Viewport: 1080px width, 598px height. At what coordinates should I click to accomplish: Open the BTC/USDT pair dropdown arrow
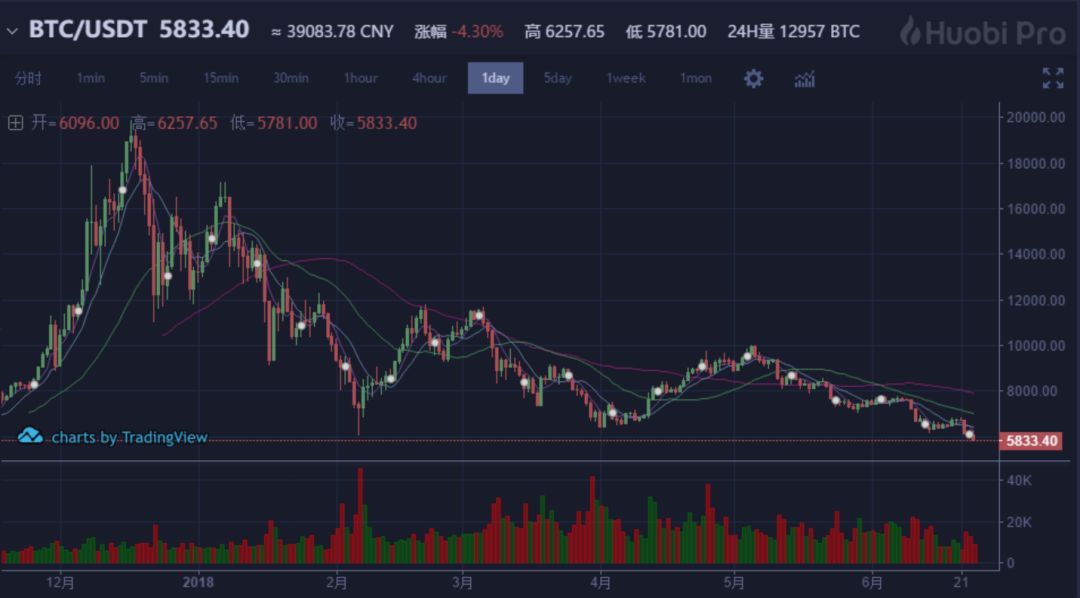pyautogui.click(x=12, y=31)
